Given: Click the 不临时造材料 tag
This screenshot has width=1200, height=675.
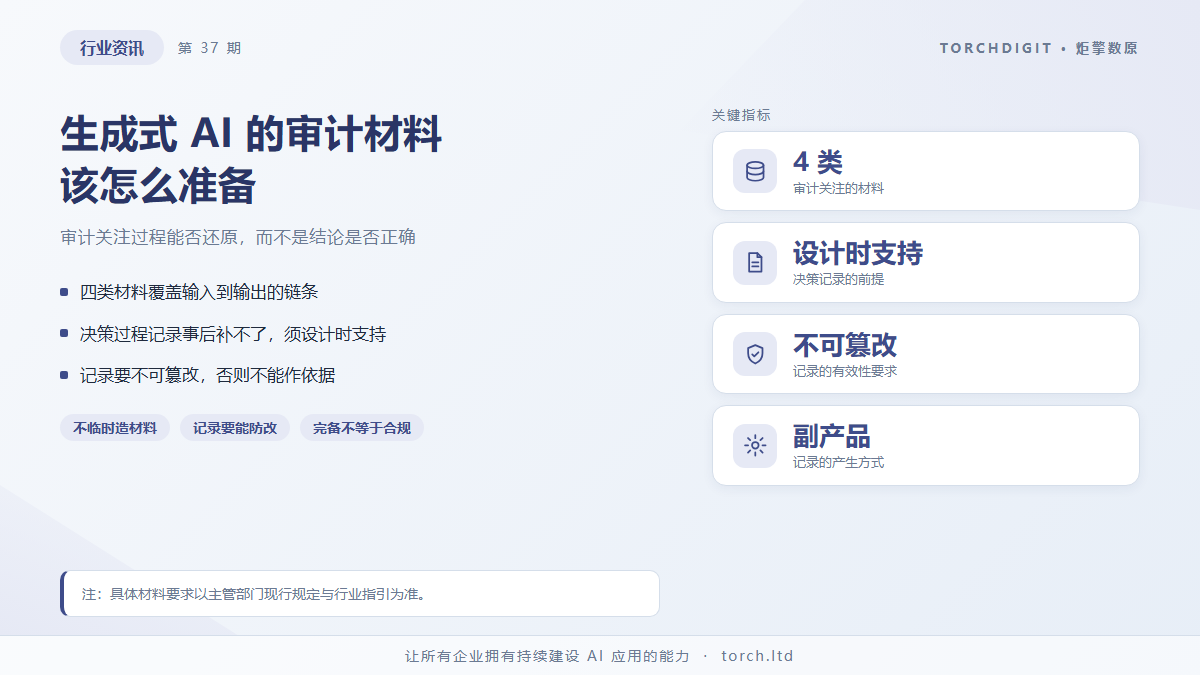Looking at the screenshot, I should point(115,428).
